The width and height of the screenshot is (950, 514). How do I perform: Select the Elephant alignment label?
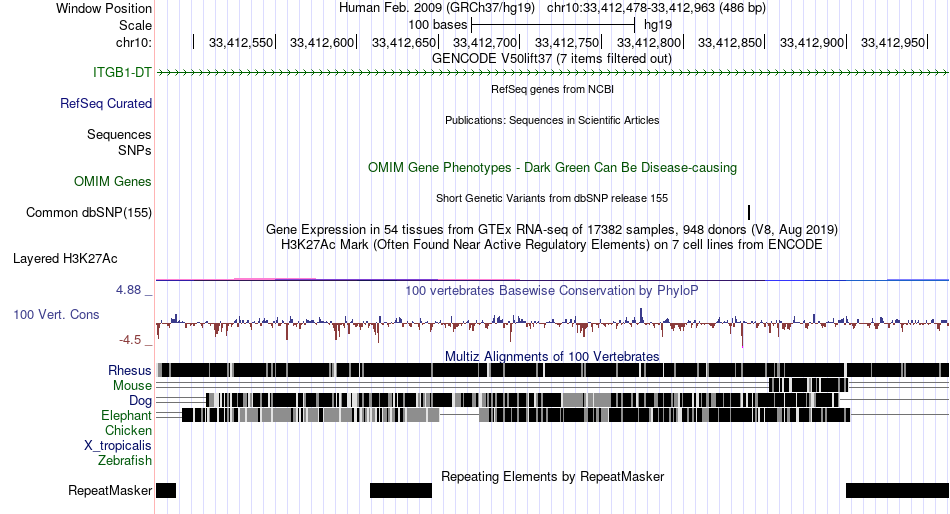[x=127, y=415]
